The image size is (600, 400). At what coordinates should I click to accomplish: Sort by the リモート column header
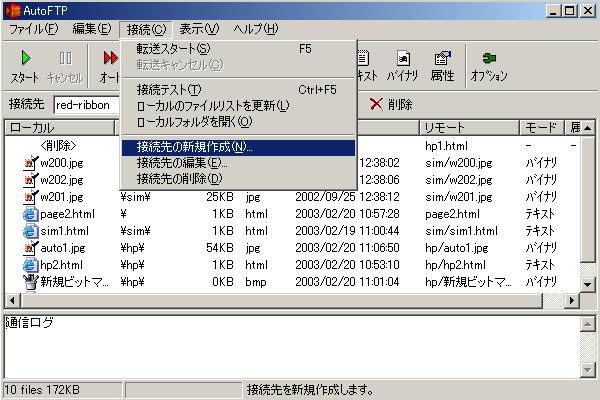[x=468, y=127]
